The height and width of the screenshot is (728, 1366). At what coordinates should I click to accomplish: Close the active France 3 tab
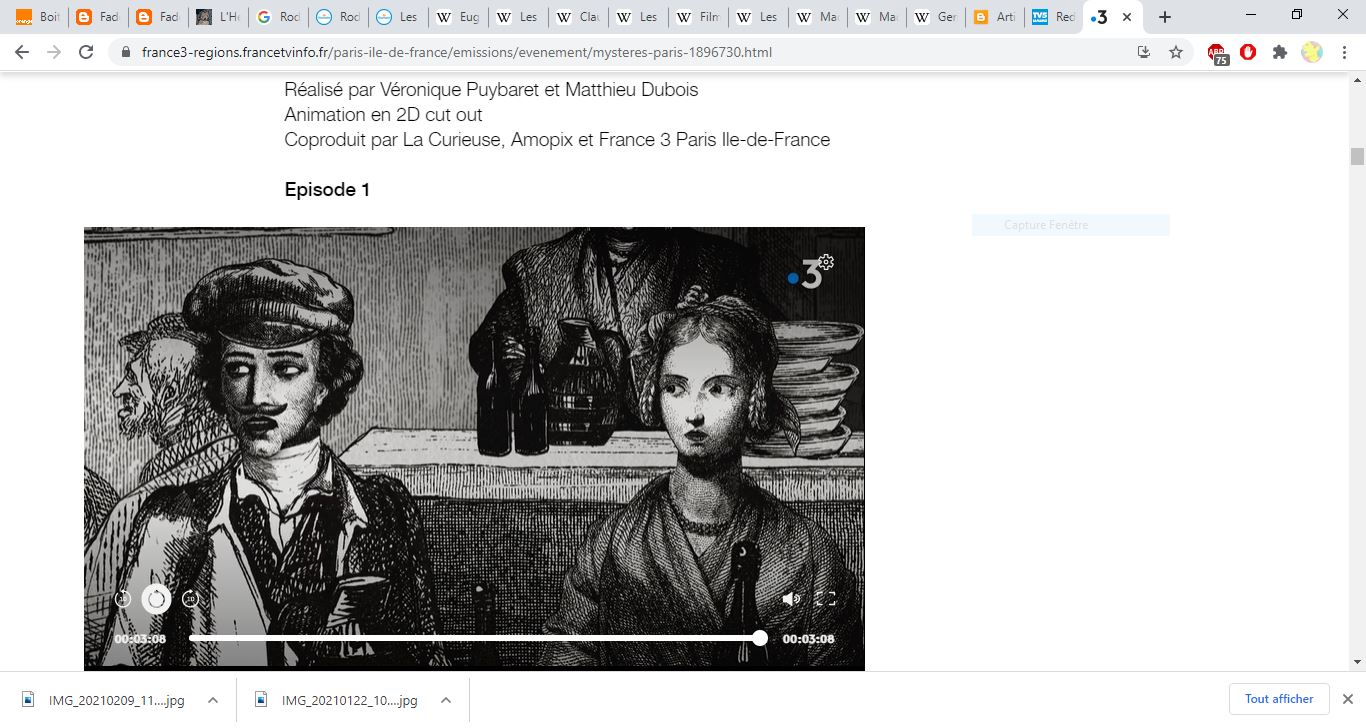[x=1127, y=17]
